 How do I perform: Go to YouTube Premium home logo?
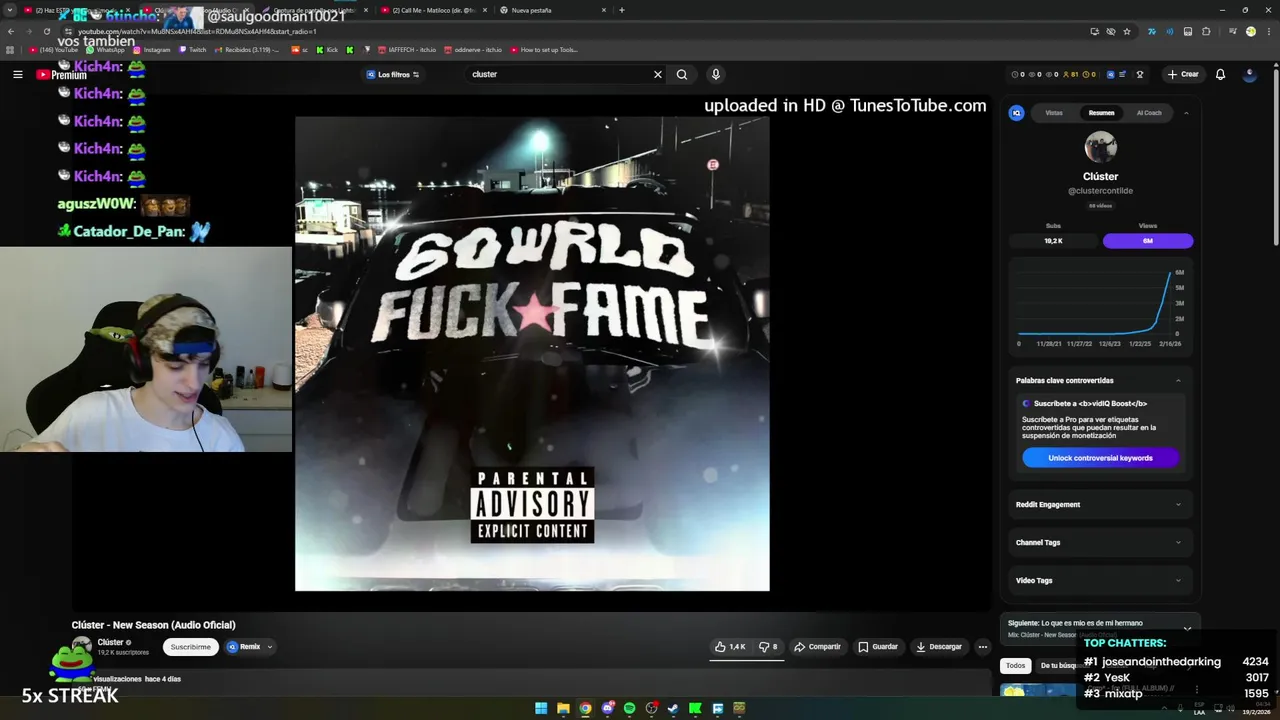(61, 75)
